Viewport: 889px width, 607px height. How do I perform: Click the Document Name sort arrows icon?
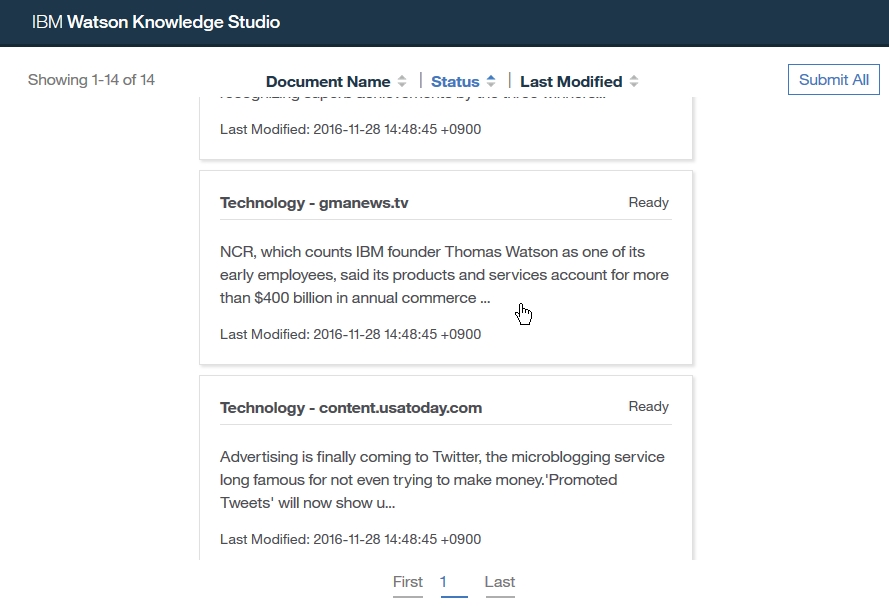[402, 82]
